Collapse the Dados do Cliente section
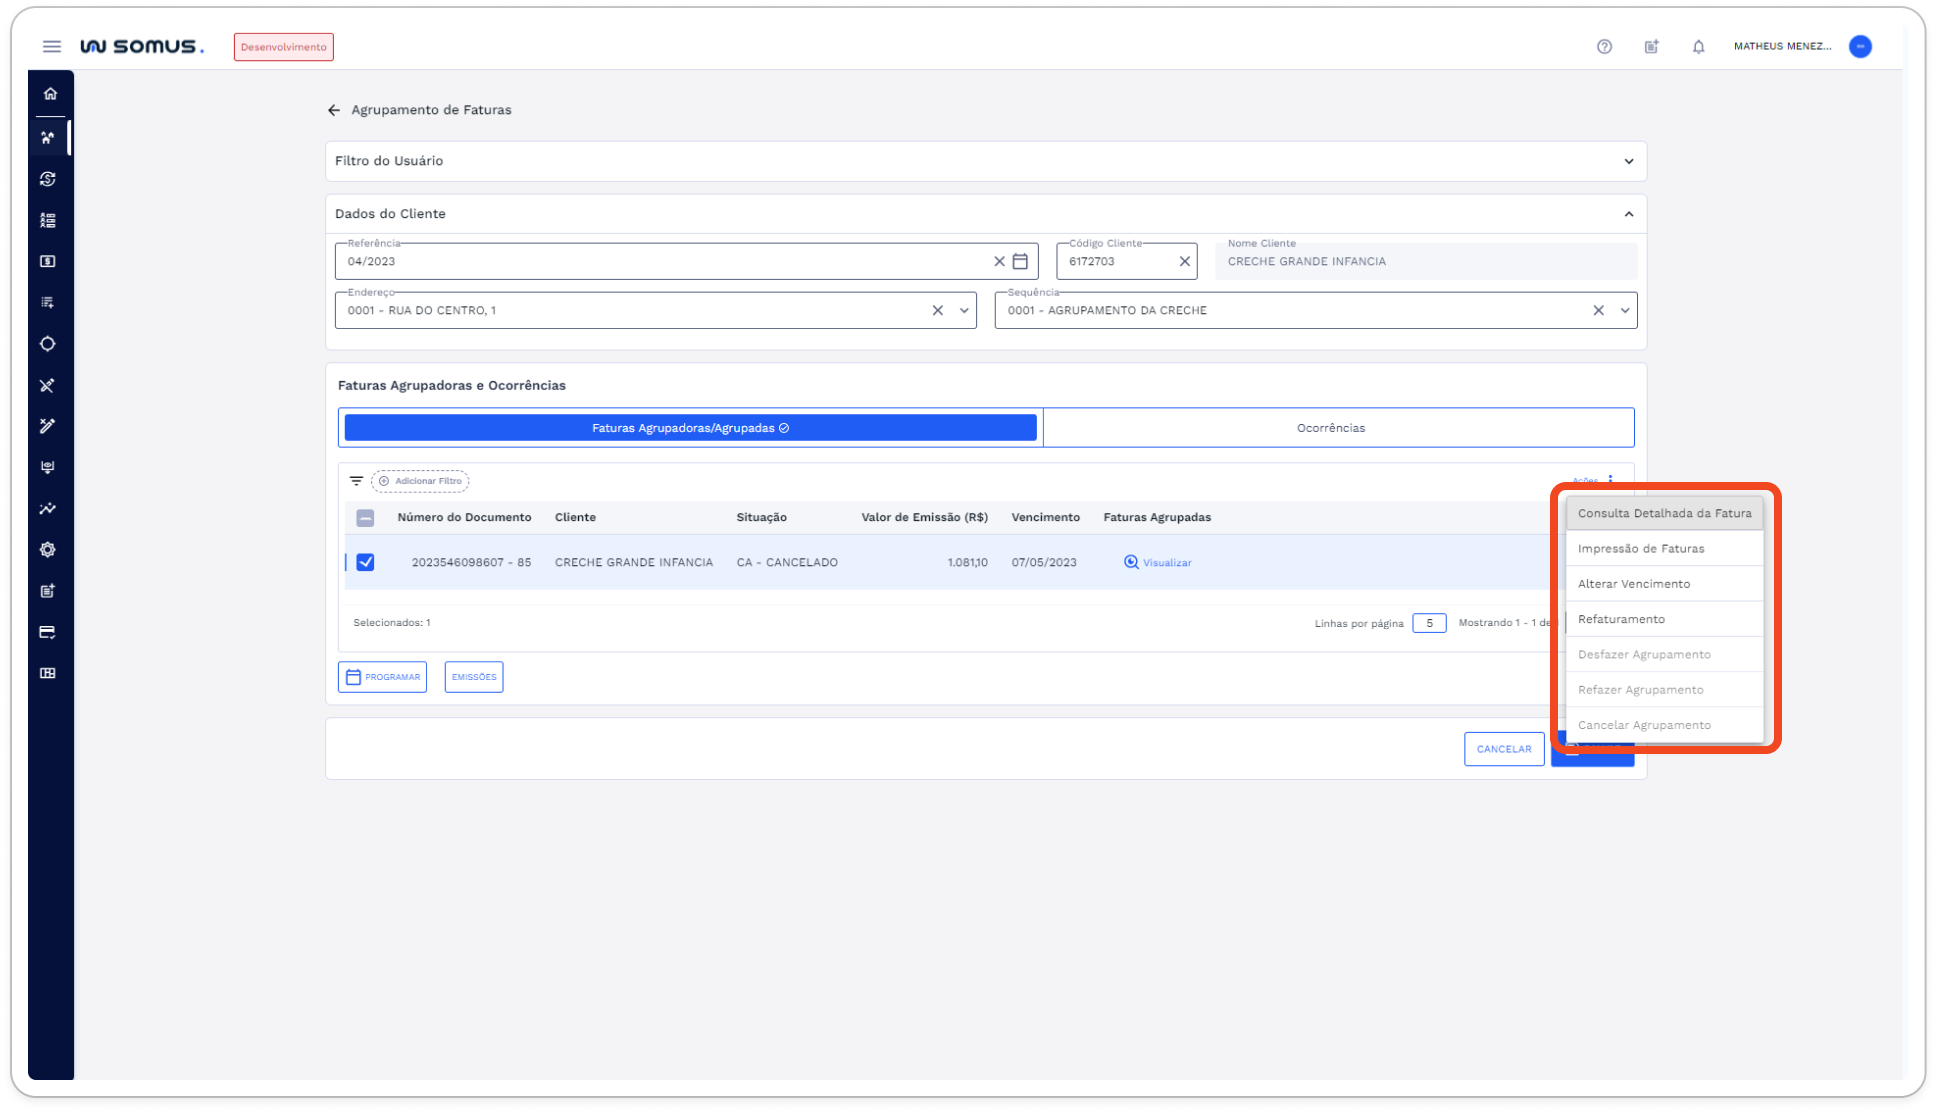The width and height of the screenshot is (1937, 1112). point(1628,214)
